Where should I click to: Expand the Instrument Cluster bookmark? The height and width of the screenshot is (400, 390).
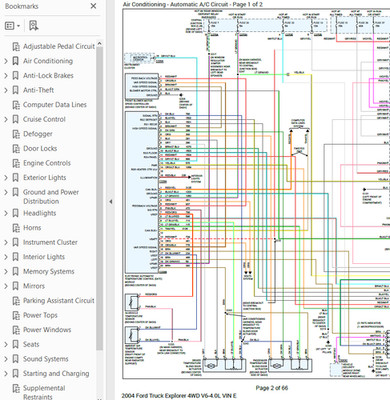coord(6,242)
